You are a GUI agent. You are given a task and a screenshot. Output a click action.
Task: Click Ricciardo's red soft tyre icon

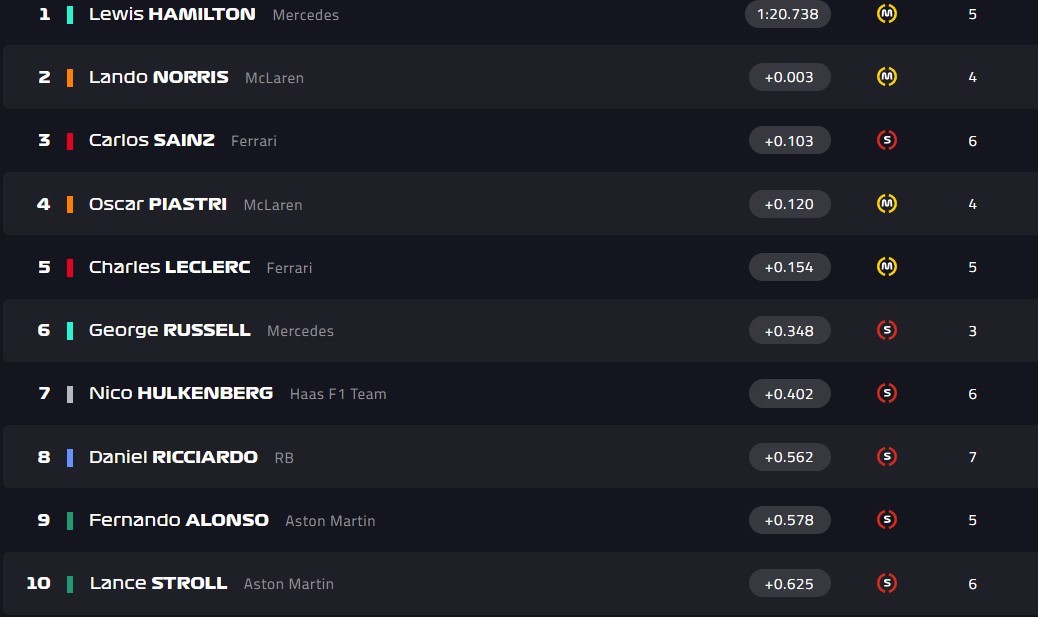point(886,457)
